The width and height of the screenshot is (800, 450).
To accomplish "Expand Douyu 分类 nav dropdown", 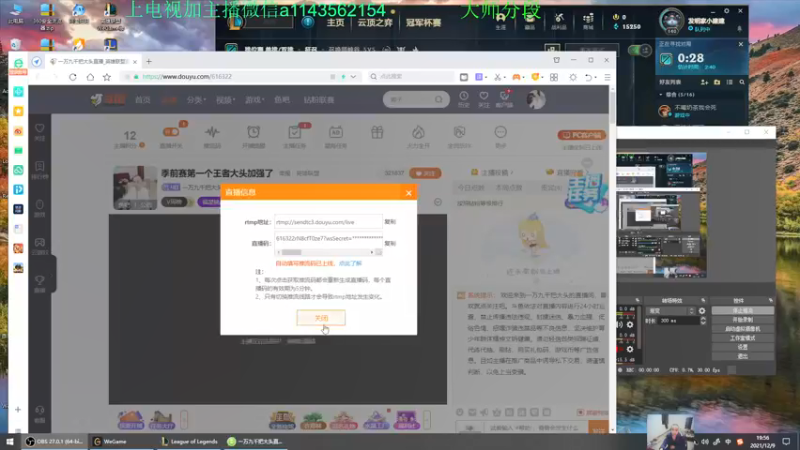I will 196,100.
